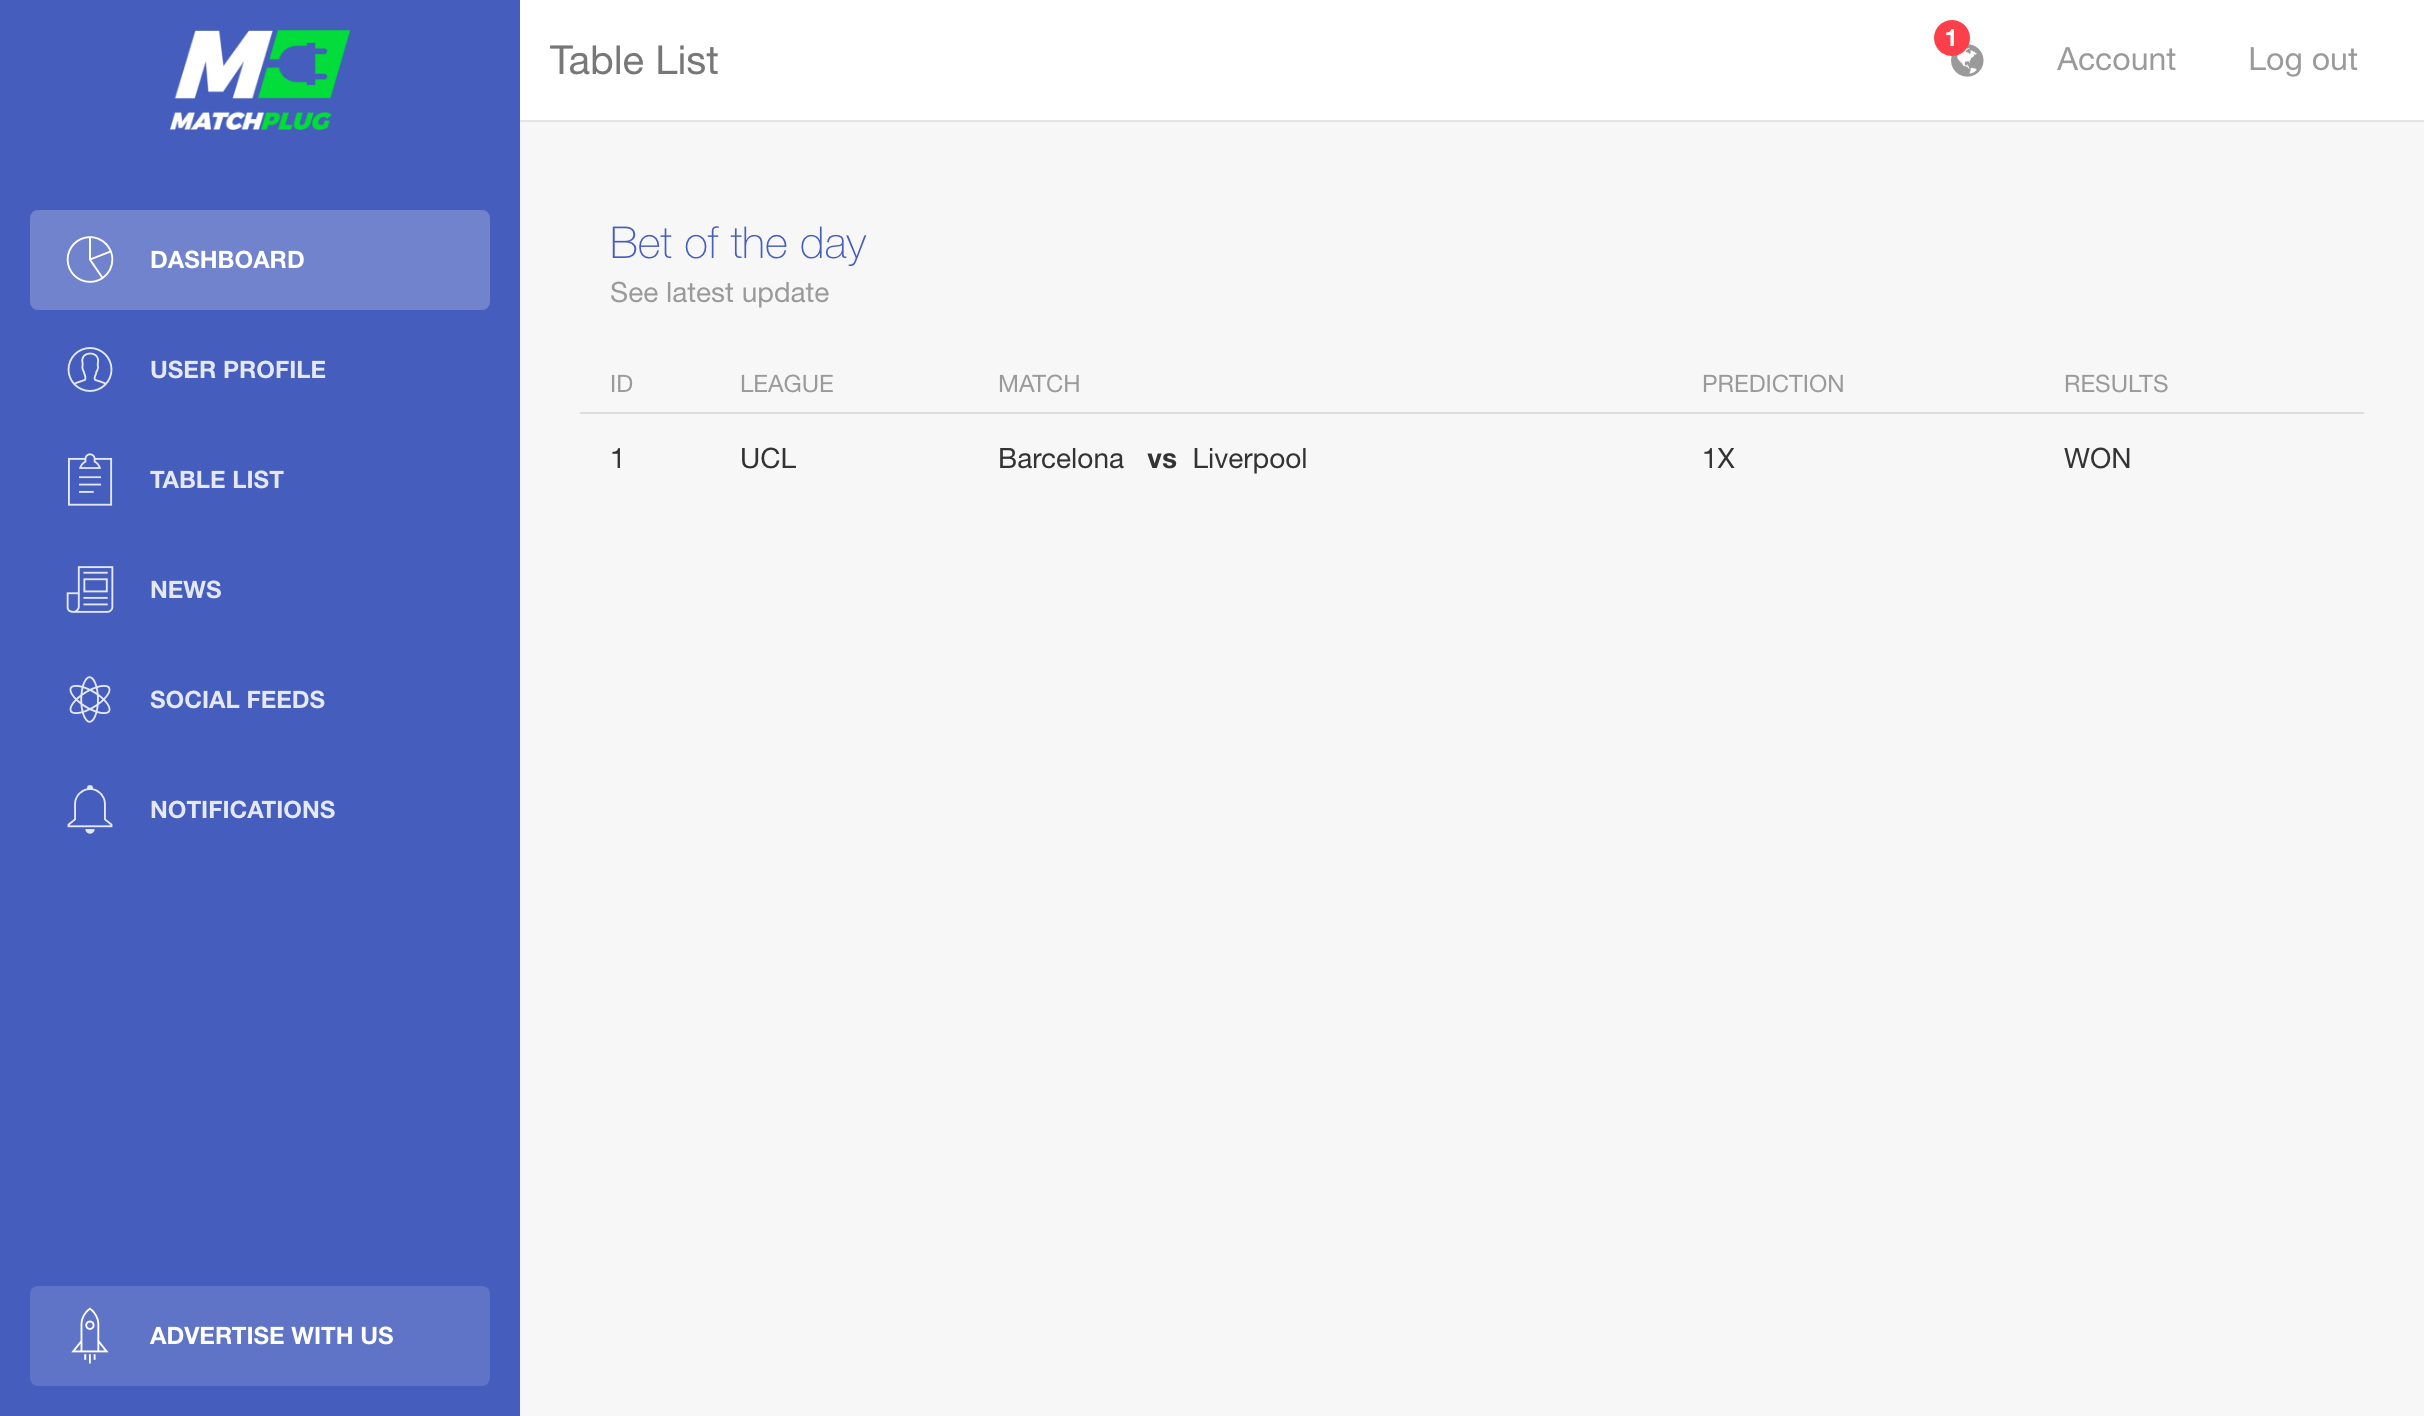Open the DASHBOARD menu item
This screenshot has width=2424, height=1416.
[x=260, y=260]
